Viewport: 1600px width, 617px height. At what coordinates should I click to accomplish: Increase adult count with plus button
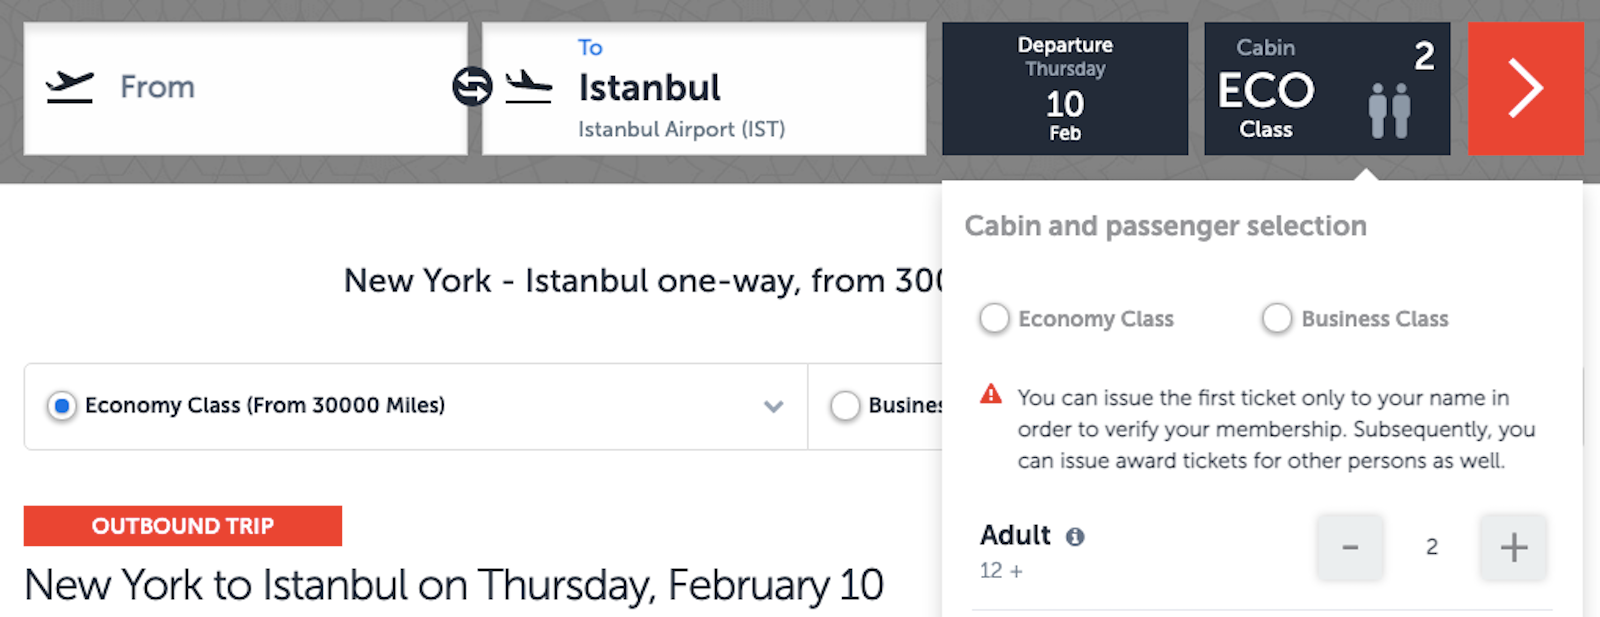[1514, 547]
